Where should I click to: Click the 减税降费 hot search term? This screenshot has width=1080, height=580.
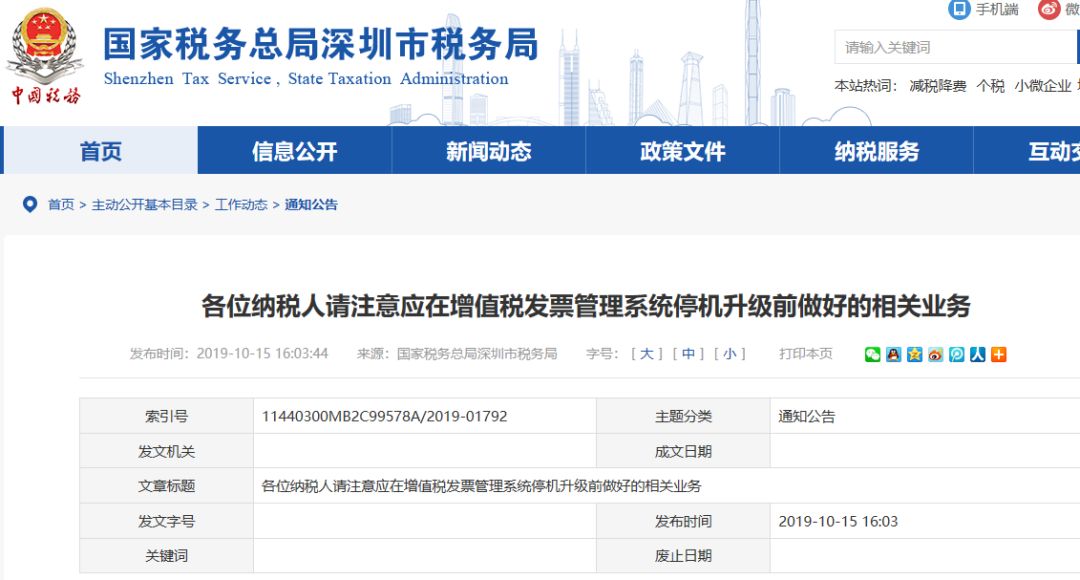click(x=937, y=86)
